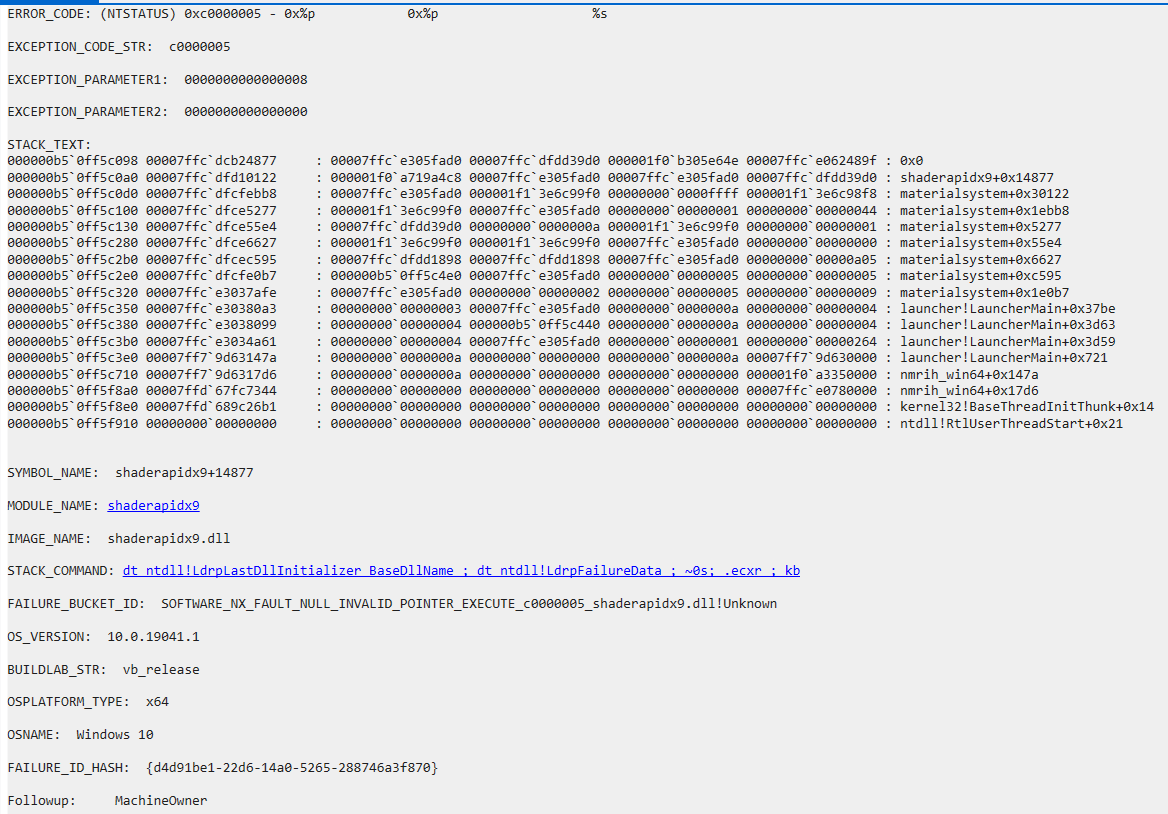This screenshot has width=1168, height=814.
Task: Select stack frame materialsystem+0x30122
Action: [984, 194]
